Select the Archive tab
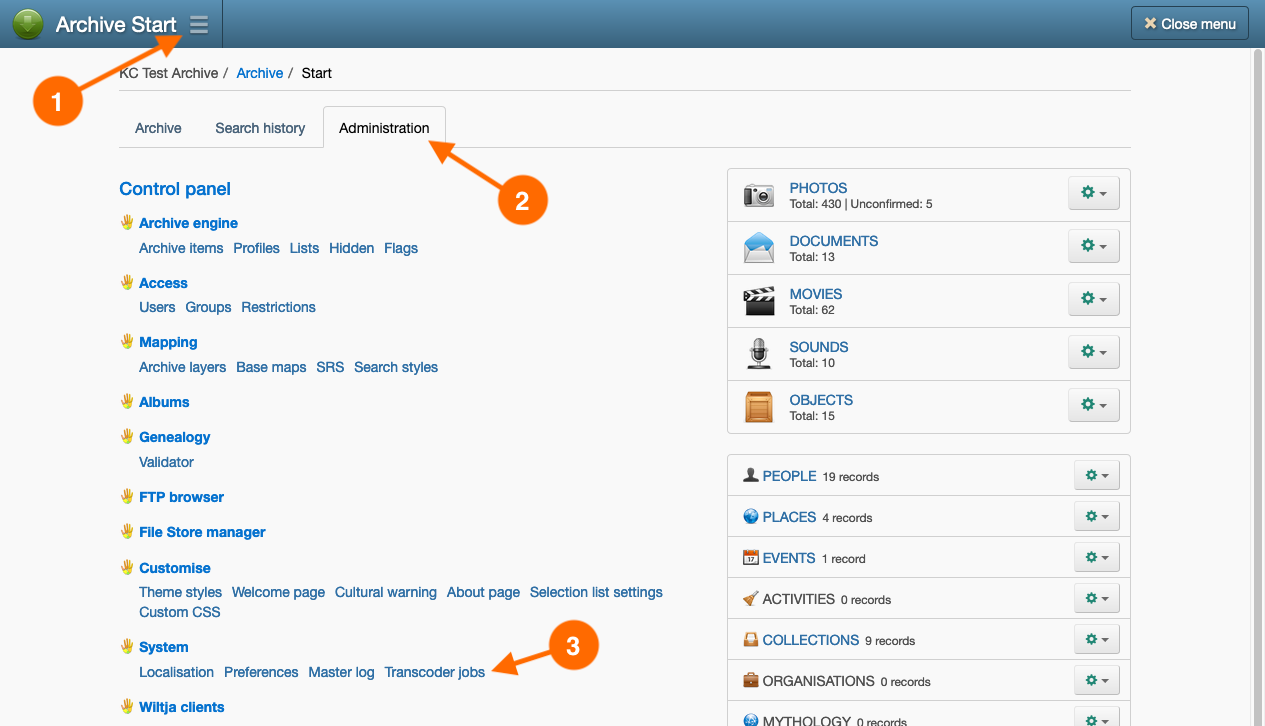 (158, 128)
